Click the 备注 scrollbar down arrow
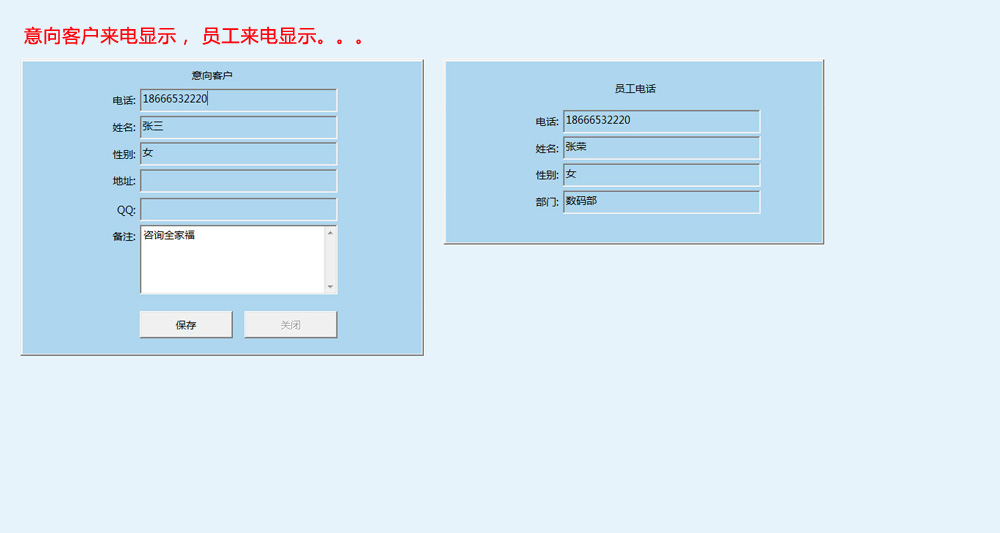 330,287
